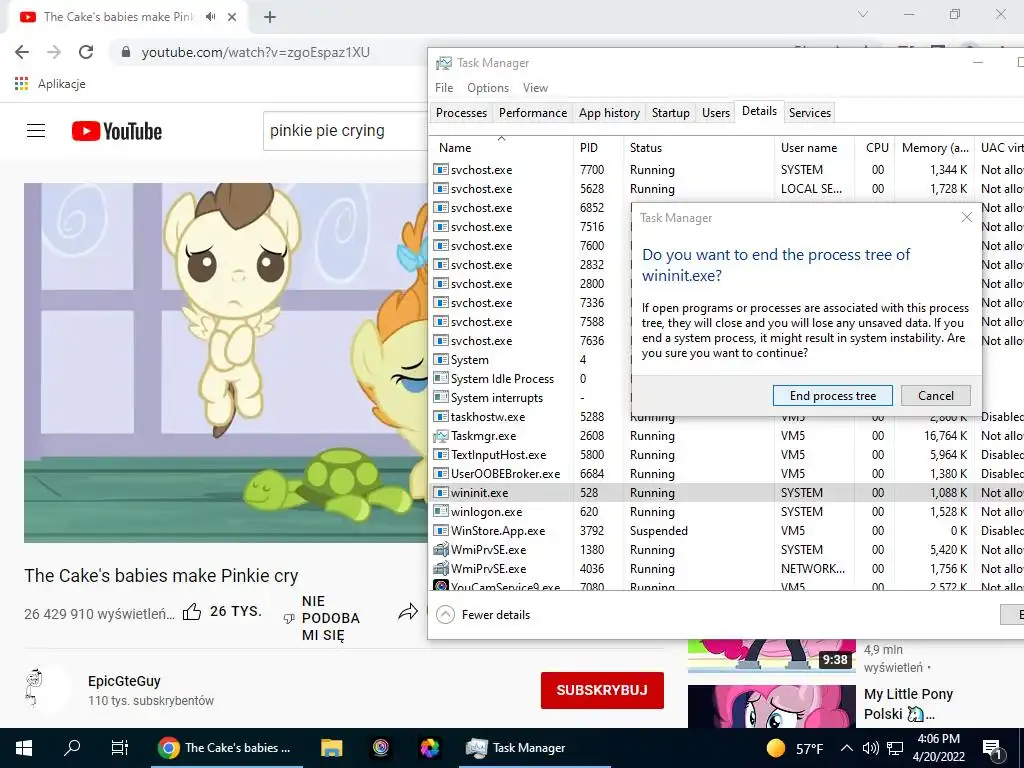This screenshot has height=768, width=1024.
Task: Share the video with arrow icon
Action: coord(408,612)
